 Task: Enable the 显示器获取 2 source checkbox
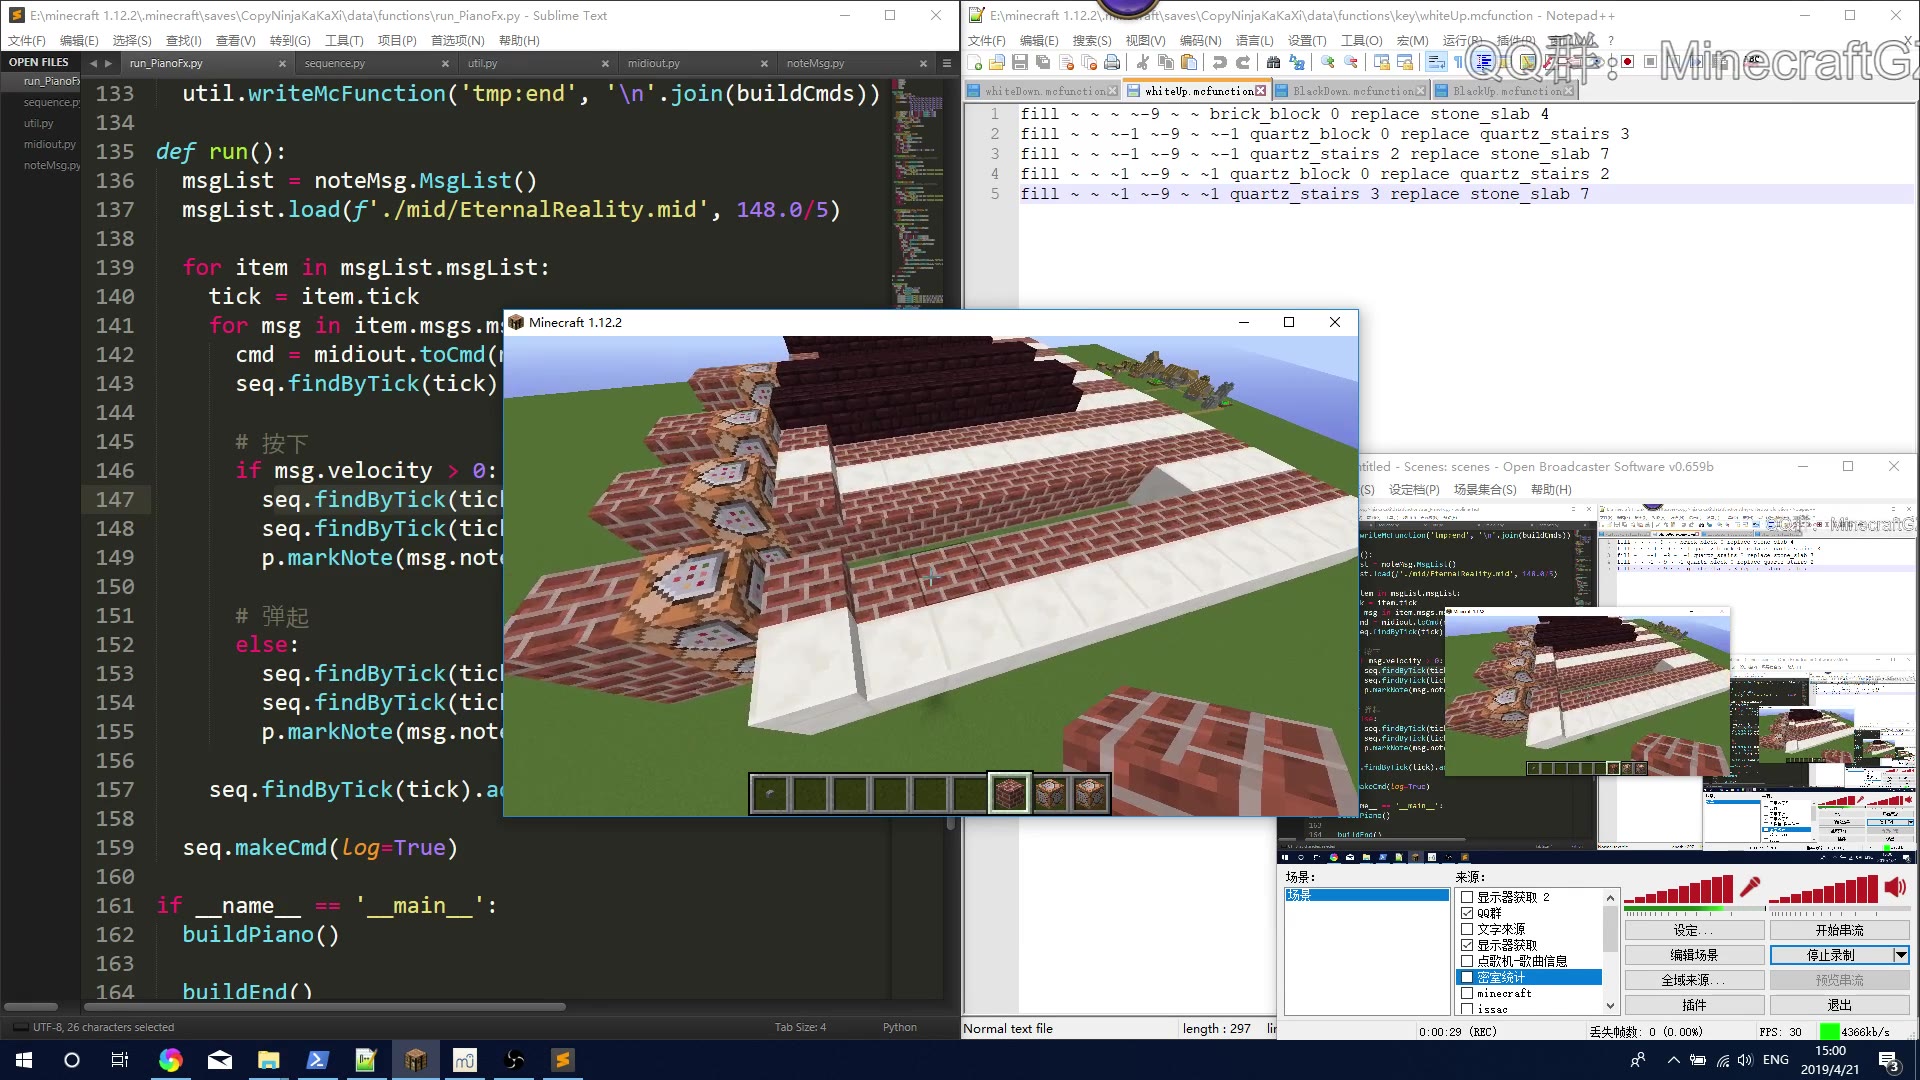click(1467, 897)
